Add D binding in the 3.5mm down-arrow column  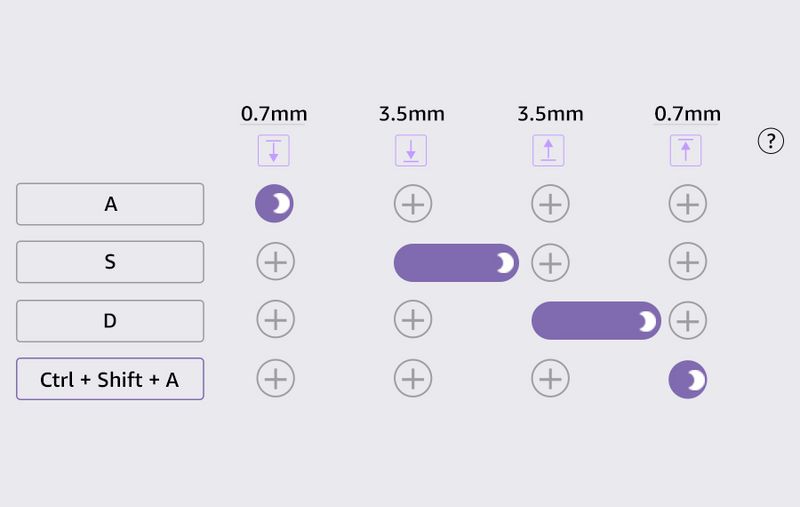(x=413, y=321)
